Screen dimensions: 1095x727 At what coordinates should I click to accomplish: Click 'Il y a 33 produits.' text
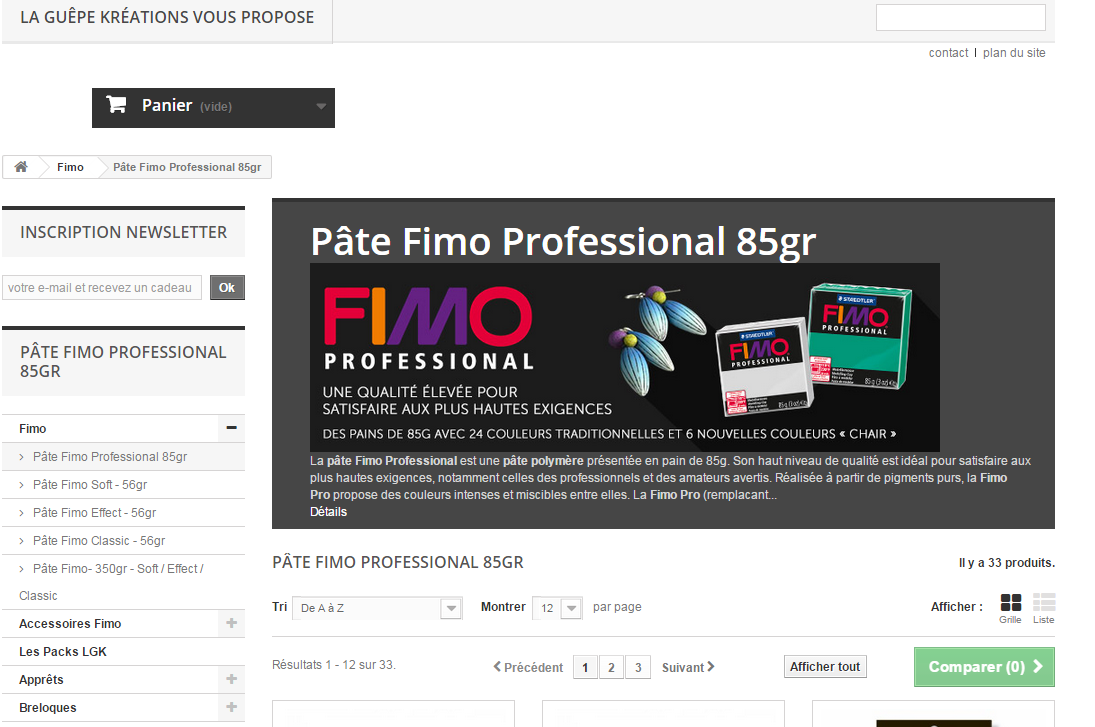[1006, 563]
